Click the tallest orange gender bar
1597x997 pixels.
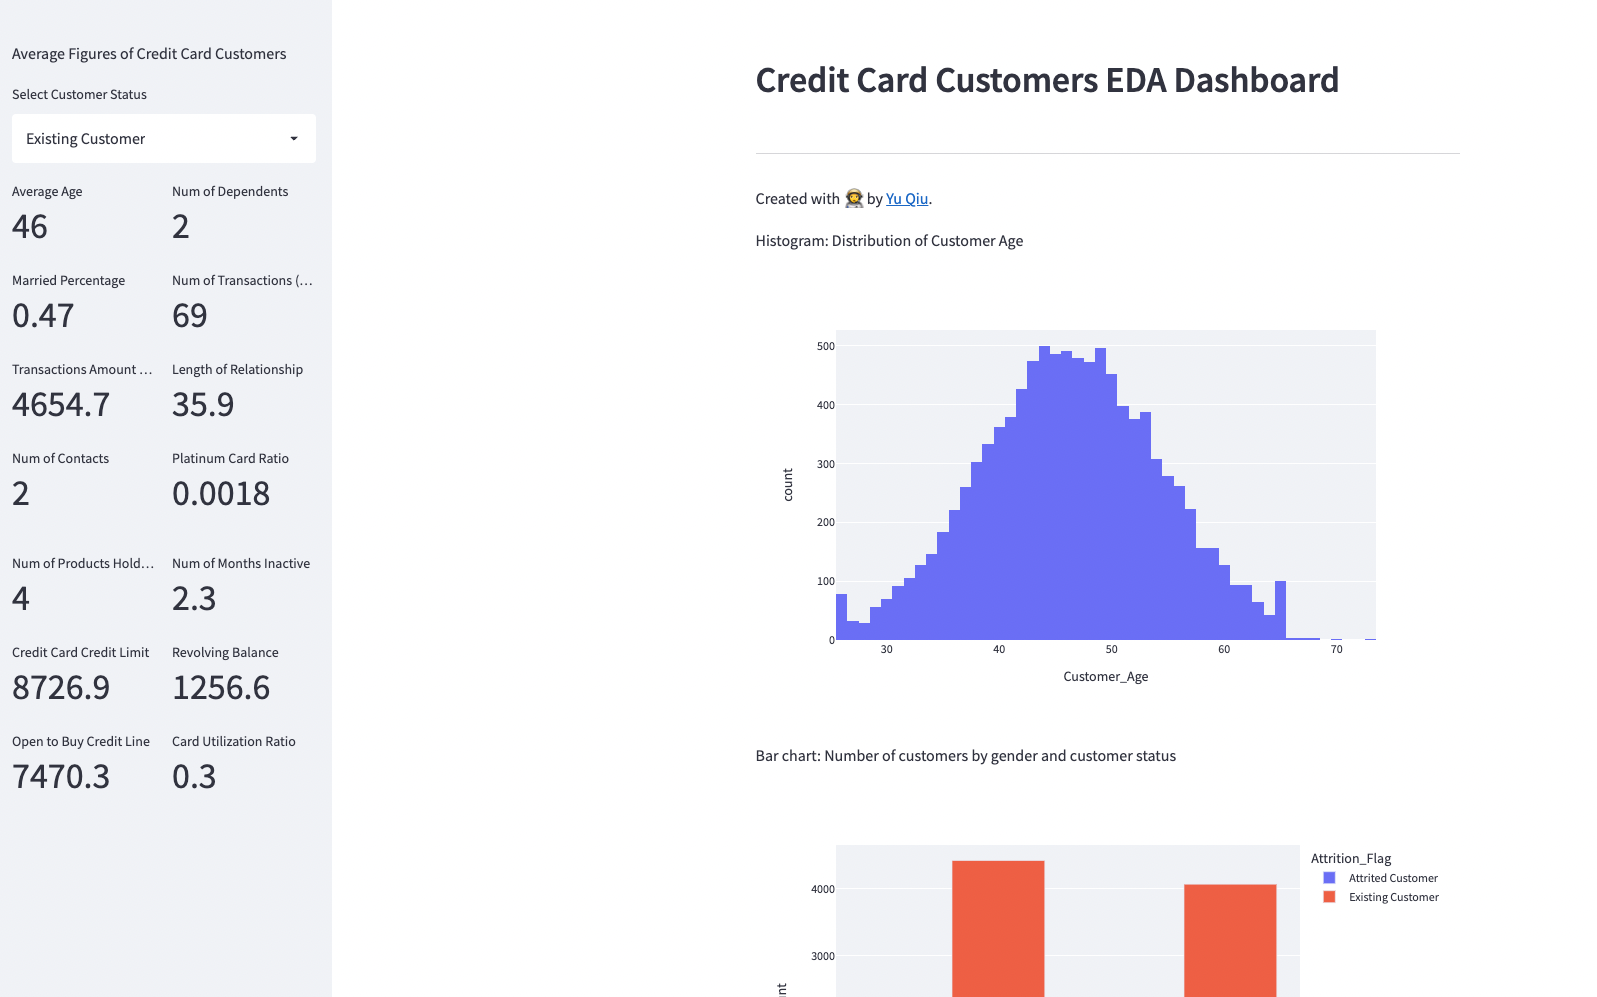[x=998, y=930]
